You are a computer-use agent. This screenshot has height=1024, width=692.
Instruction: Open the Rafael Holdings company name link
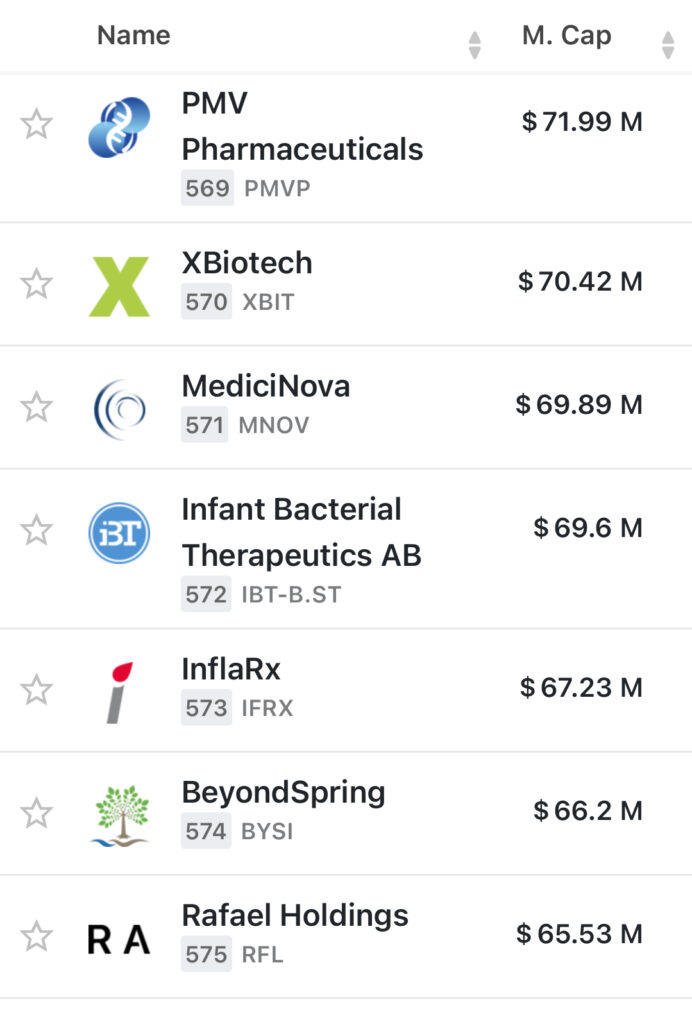coord(295,915)
